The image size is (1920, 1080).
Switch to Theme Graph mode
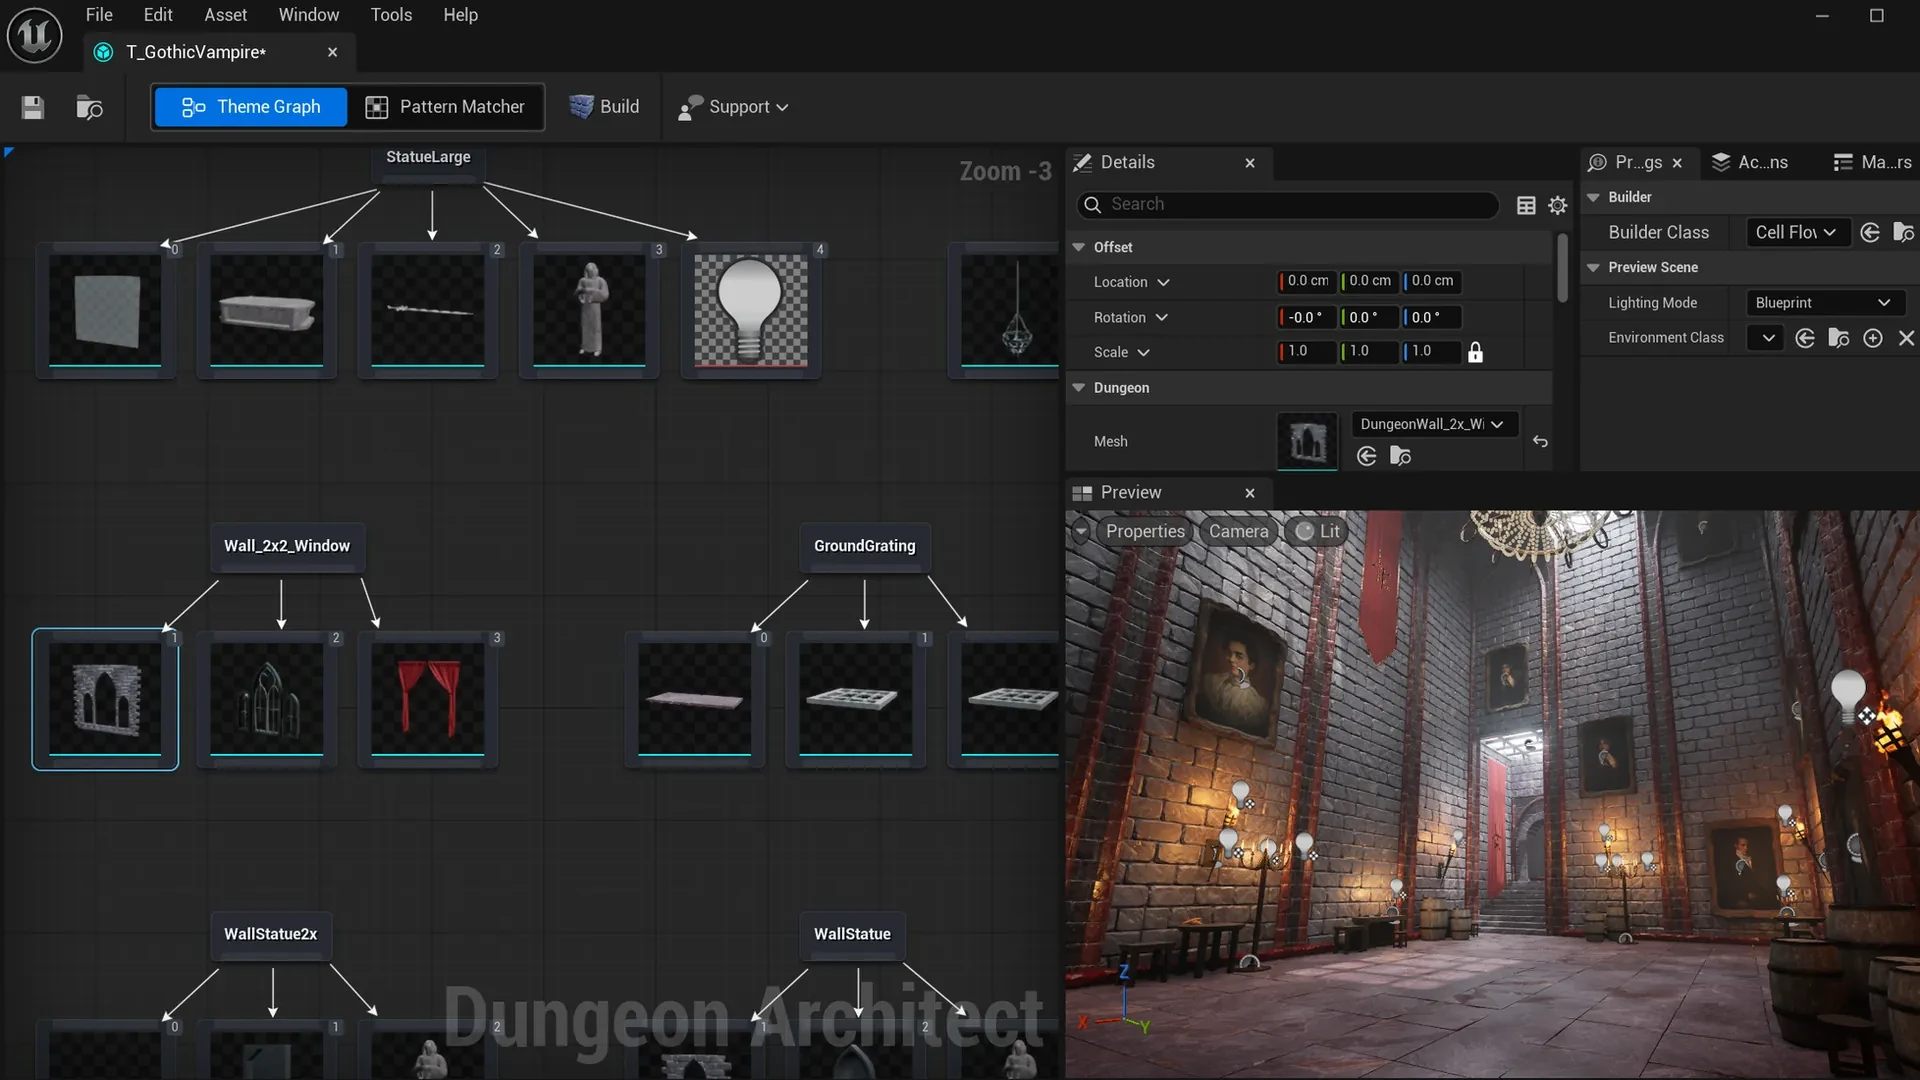click(250, 107)
